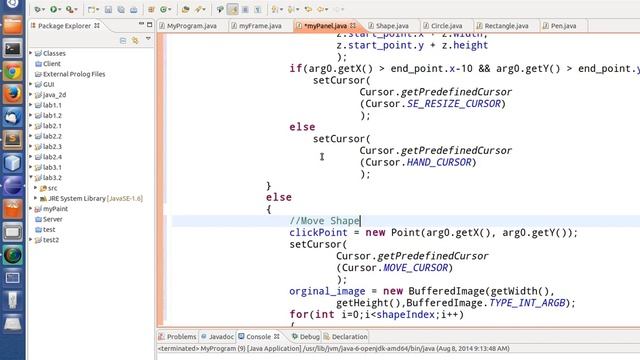This screenshot has width=640, height=360.
Task: Collapse the lab3.2 project node
Action: [31, 177]
